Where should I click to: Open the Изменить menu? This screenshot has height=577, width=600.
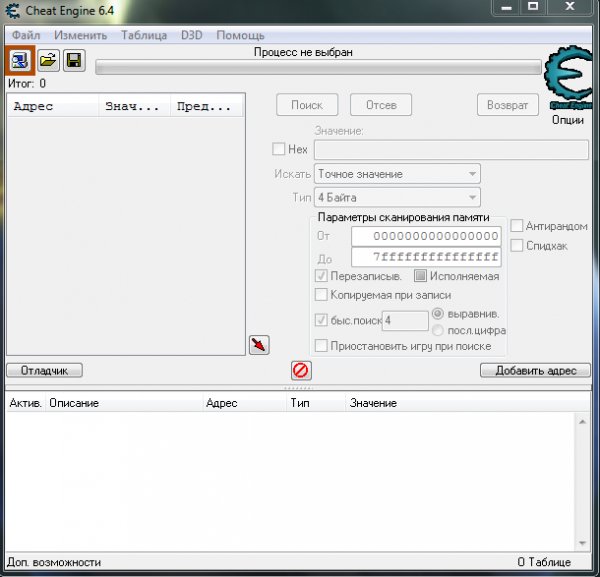pyautogui.click(x=80, y=35)
